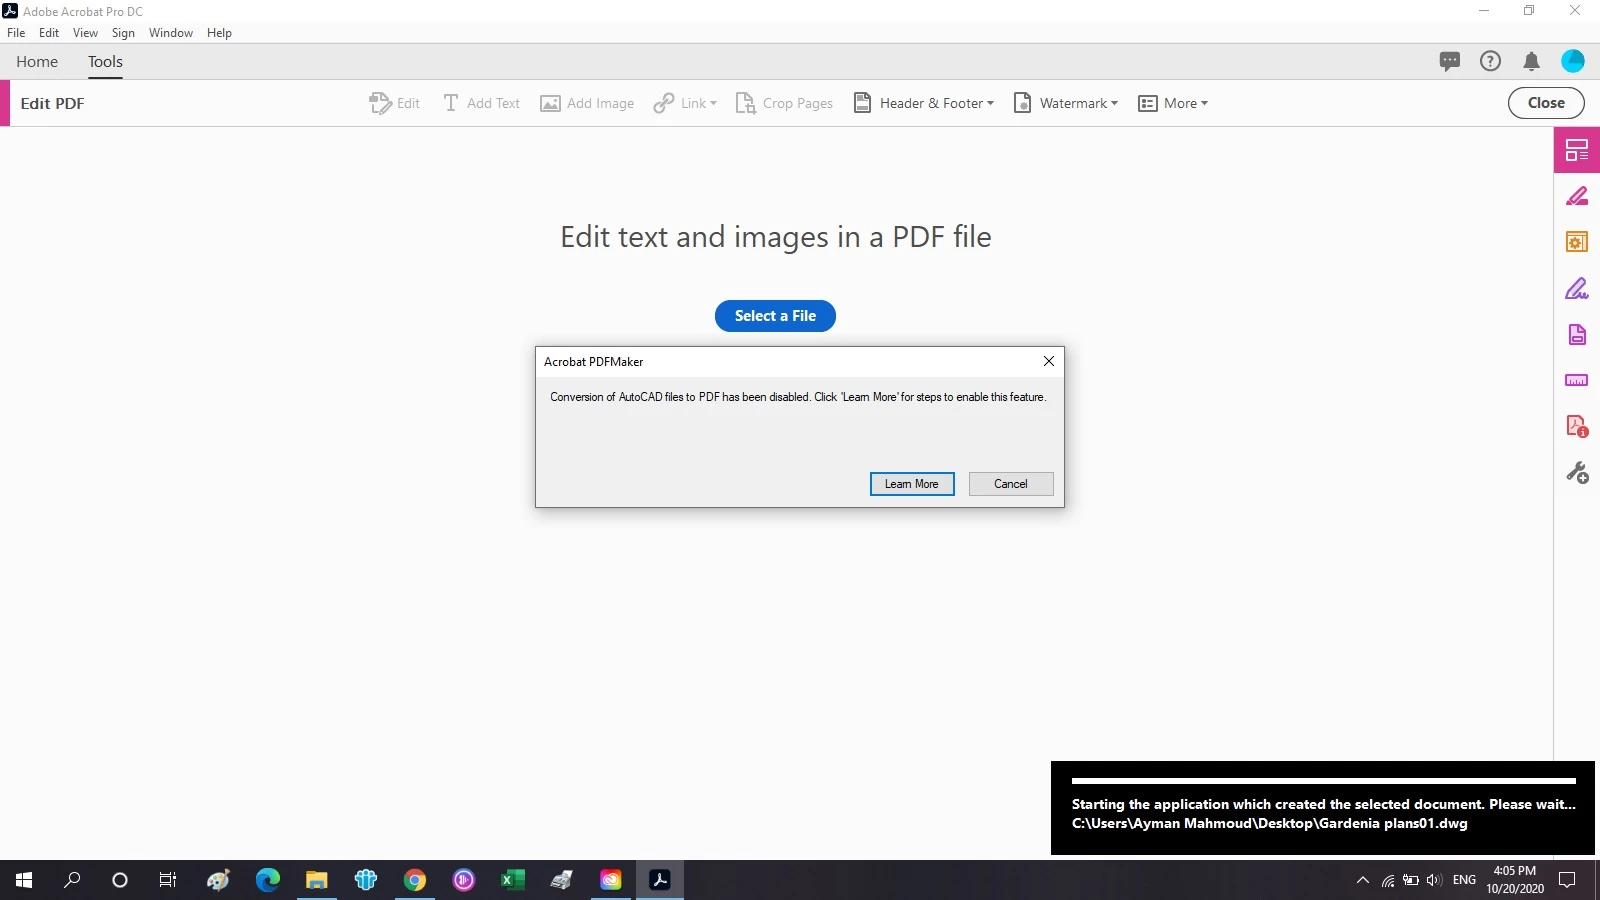The width and height of the screenshot is (1600, 900).
Task: Click the help question mark icon
Action: point(1490,61)
